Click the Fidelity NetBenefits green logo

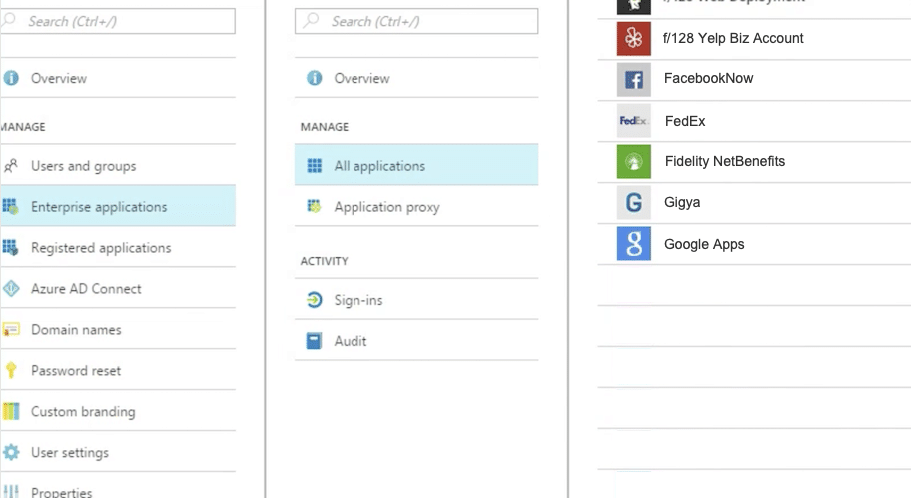pyautogui.click(x=634, y=162)
